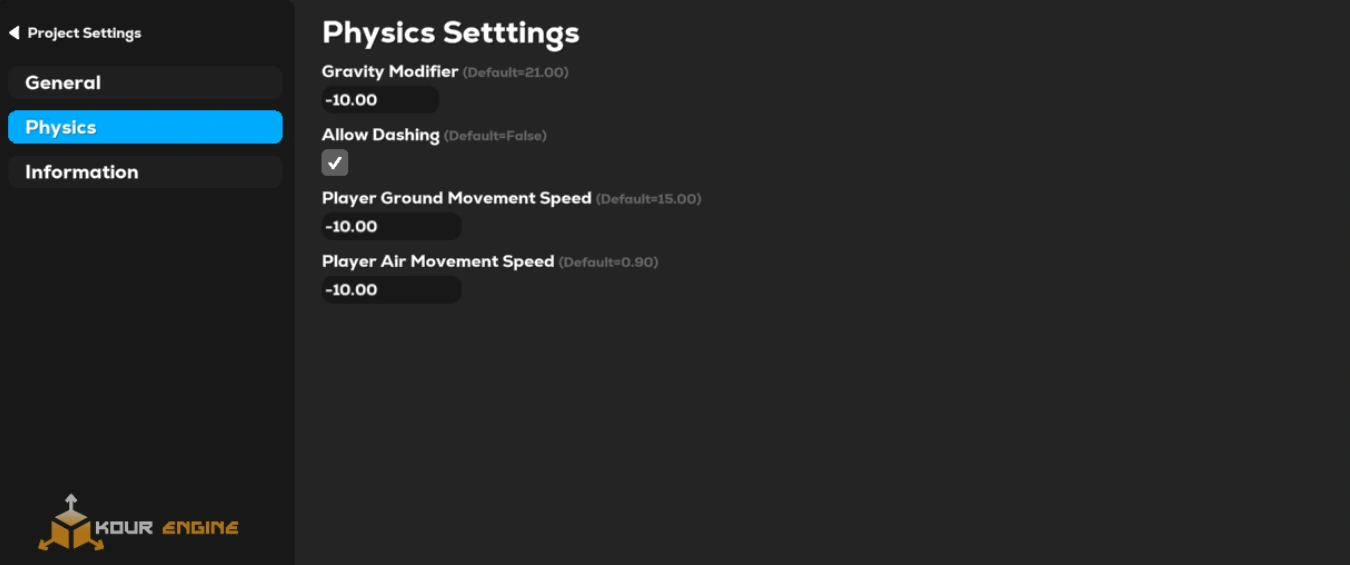Click the Default=0.90 hint text
Image resolution: width=1350 pixels, height=565 pixels.
click(x=608, y=262)
